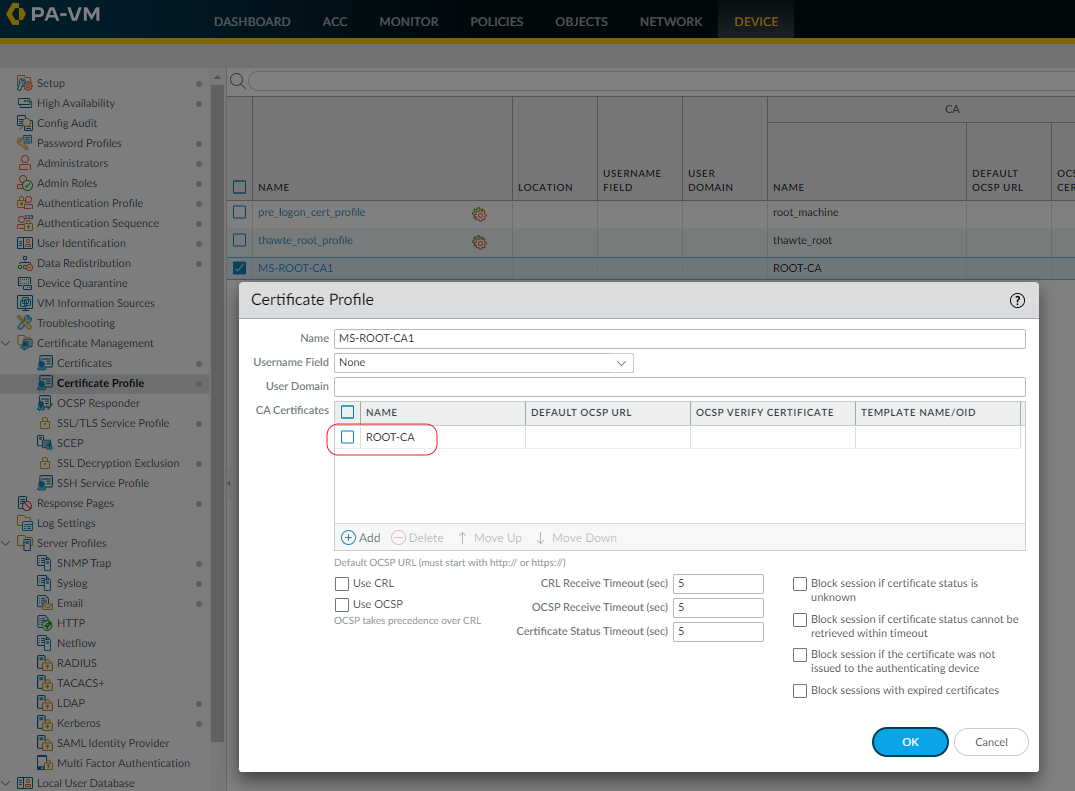Click the gear icon beside thawte_root_profile
This screenshot has width=1075, height=791.
480,242
